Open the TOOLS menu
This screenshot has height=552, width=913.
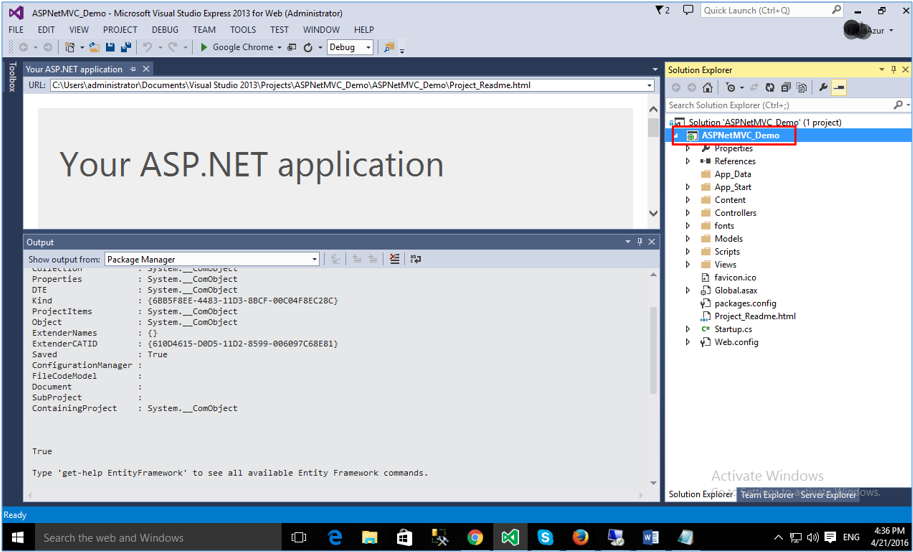[243, 30]
